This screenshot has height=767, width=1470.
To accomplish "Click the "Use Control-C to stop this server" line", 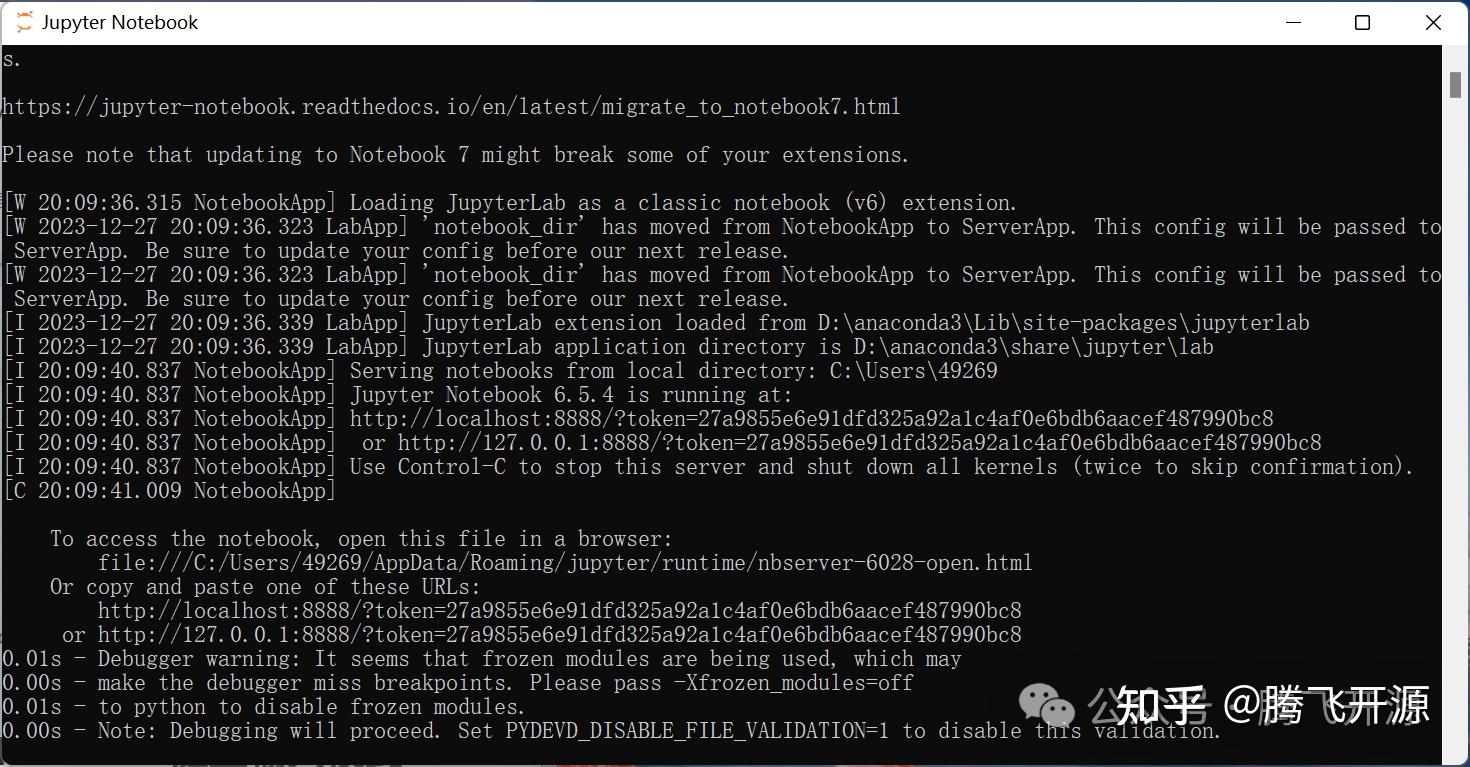I will tap(881, 467).
